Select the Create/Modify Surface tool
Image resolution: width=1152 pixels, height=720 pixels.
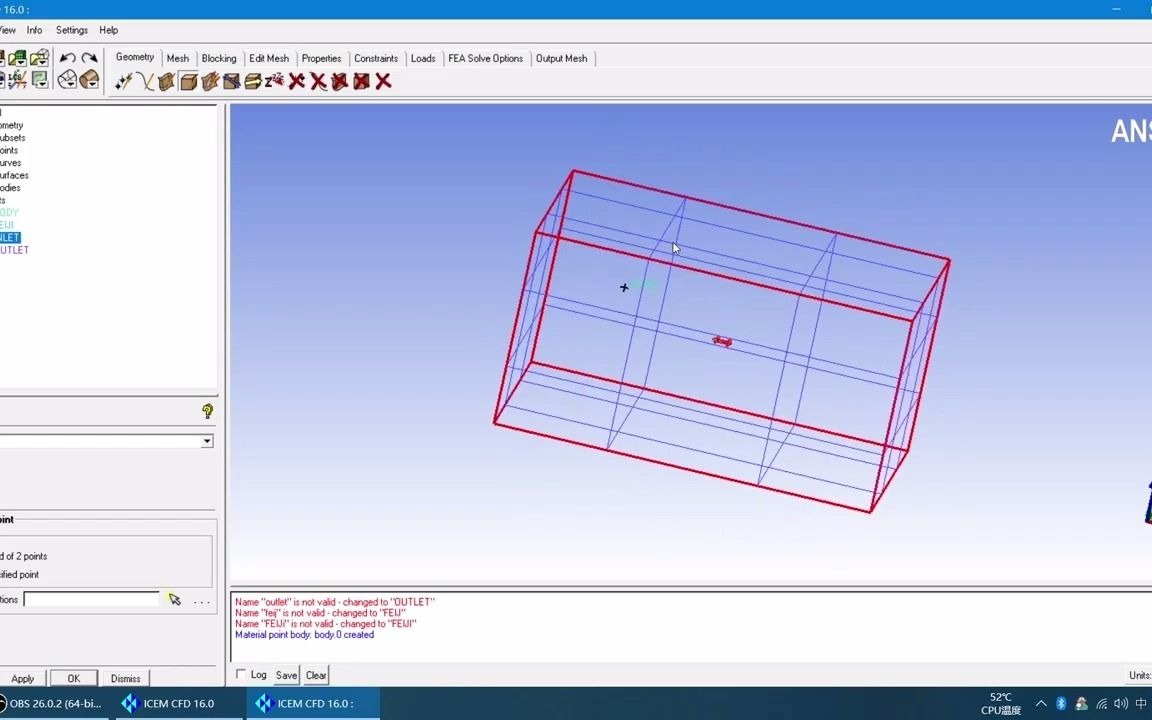pyautogui.click(x=166, y=81)
